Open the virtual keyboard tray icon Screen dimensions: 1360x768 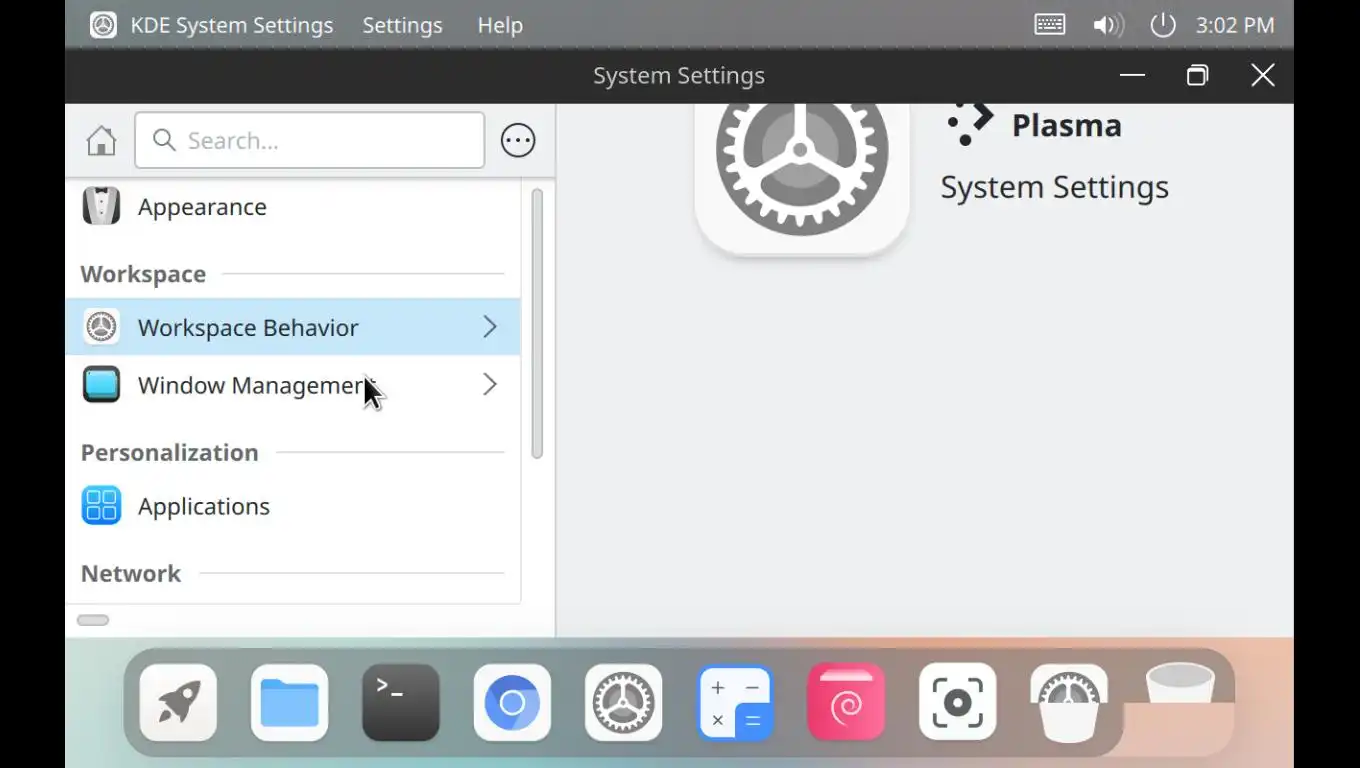coord(1050,25)
